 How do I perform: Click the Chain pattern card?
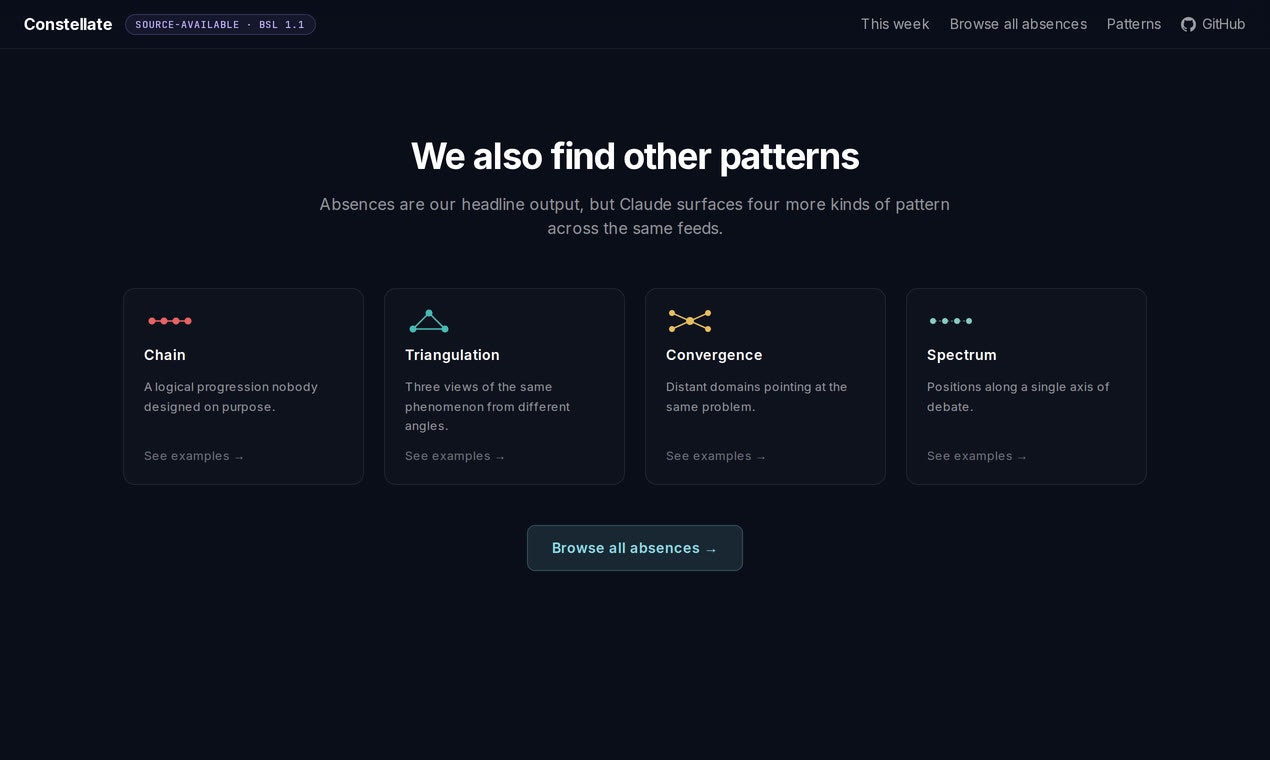243,387
